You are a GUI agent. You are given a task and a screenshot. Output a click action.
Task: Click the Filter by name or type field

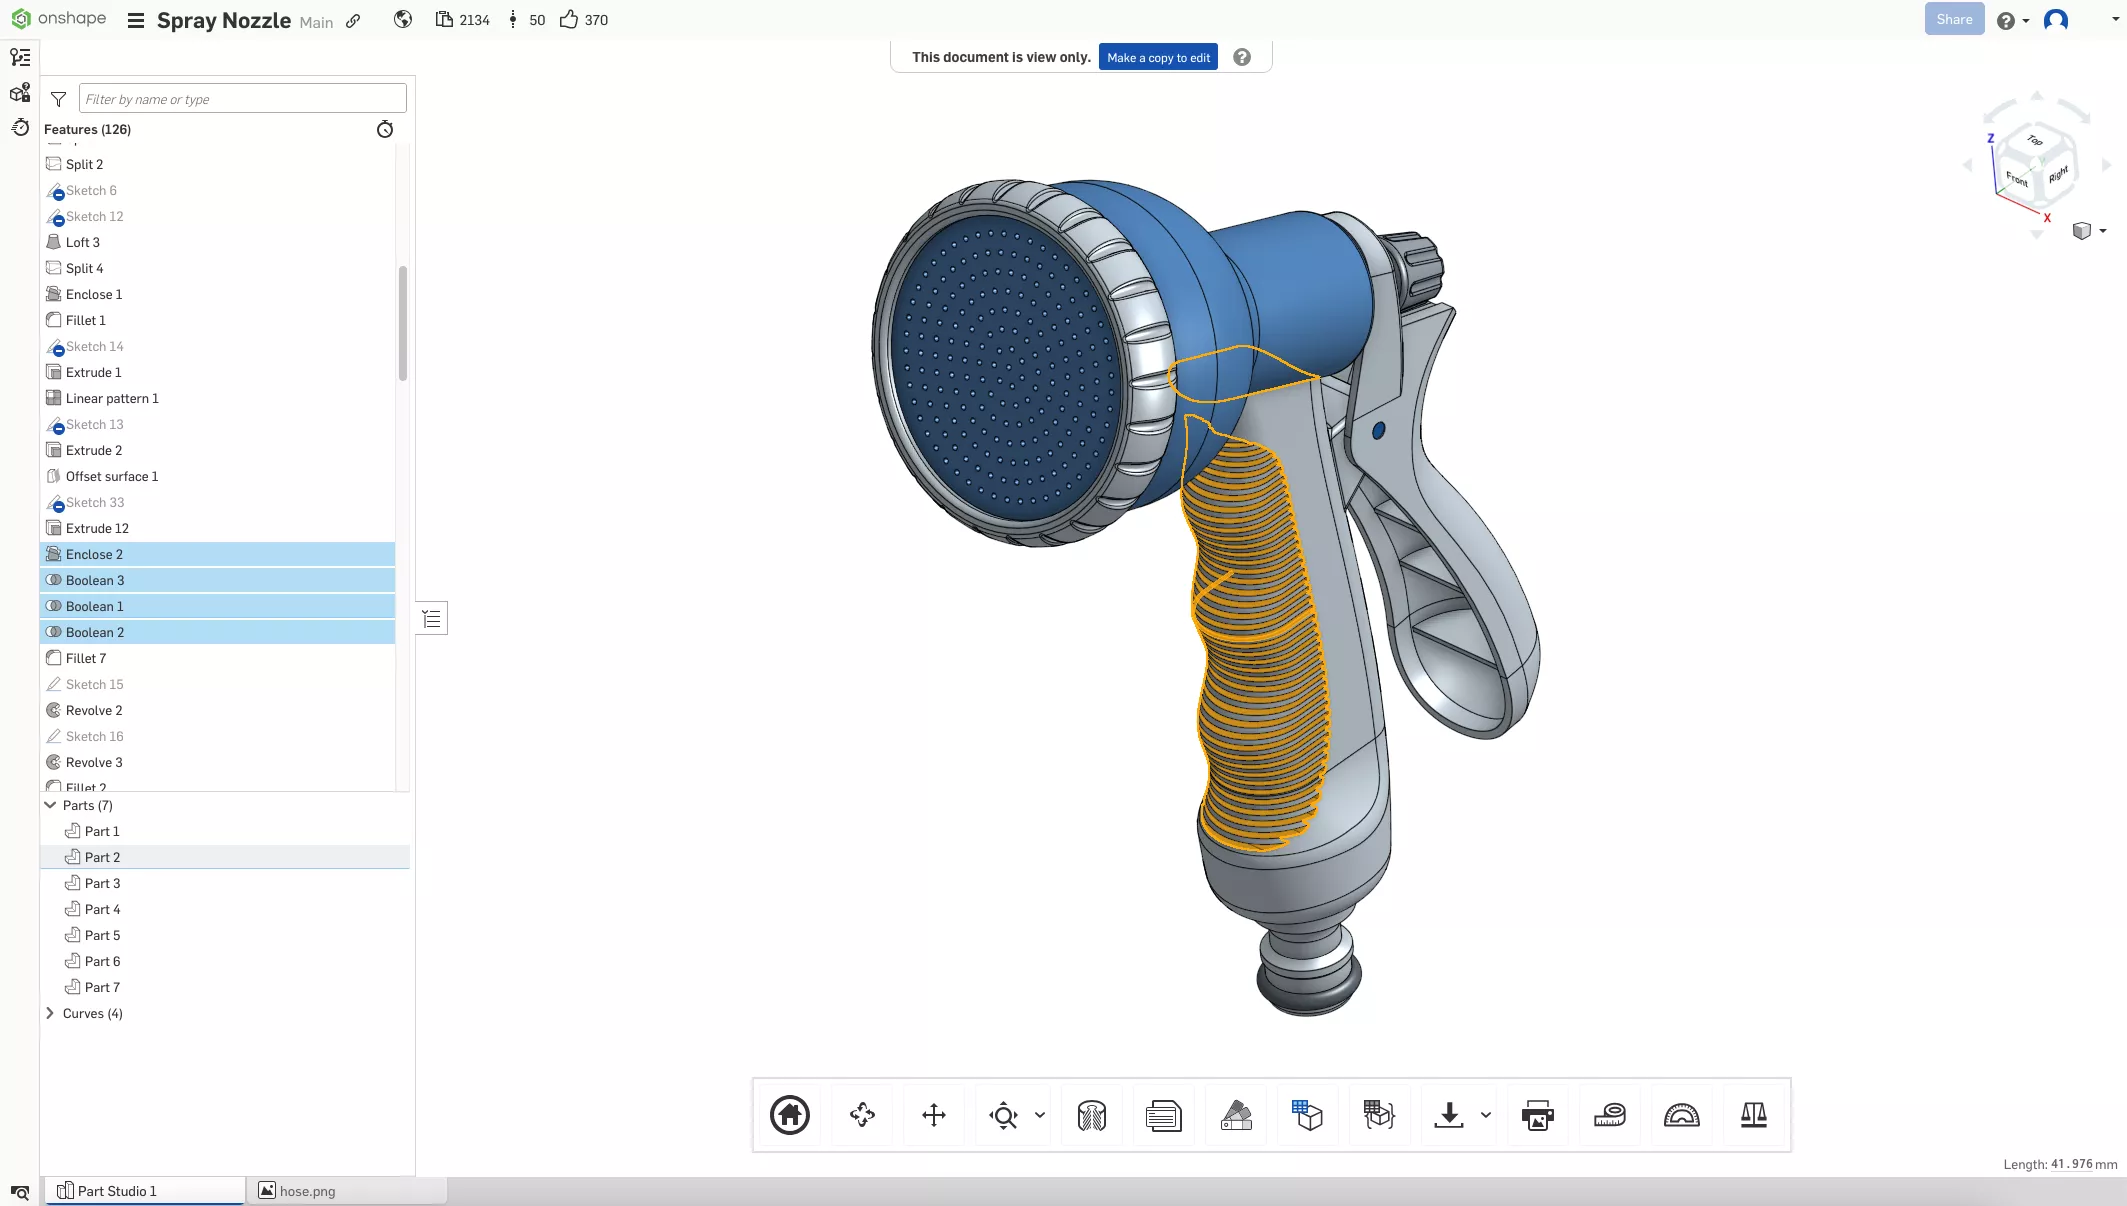[242, 99]
